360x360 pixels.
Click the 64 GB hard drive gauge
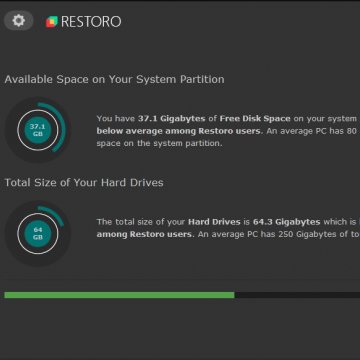[x=38, y=233]
